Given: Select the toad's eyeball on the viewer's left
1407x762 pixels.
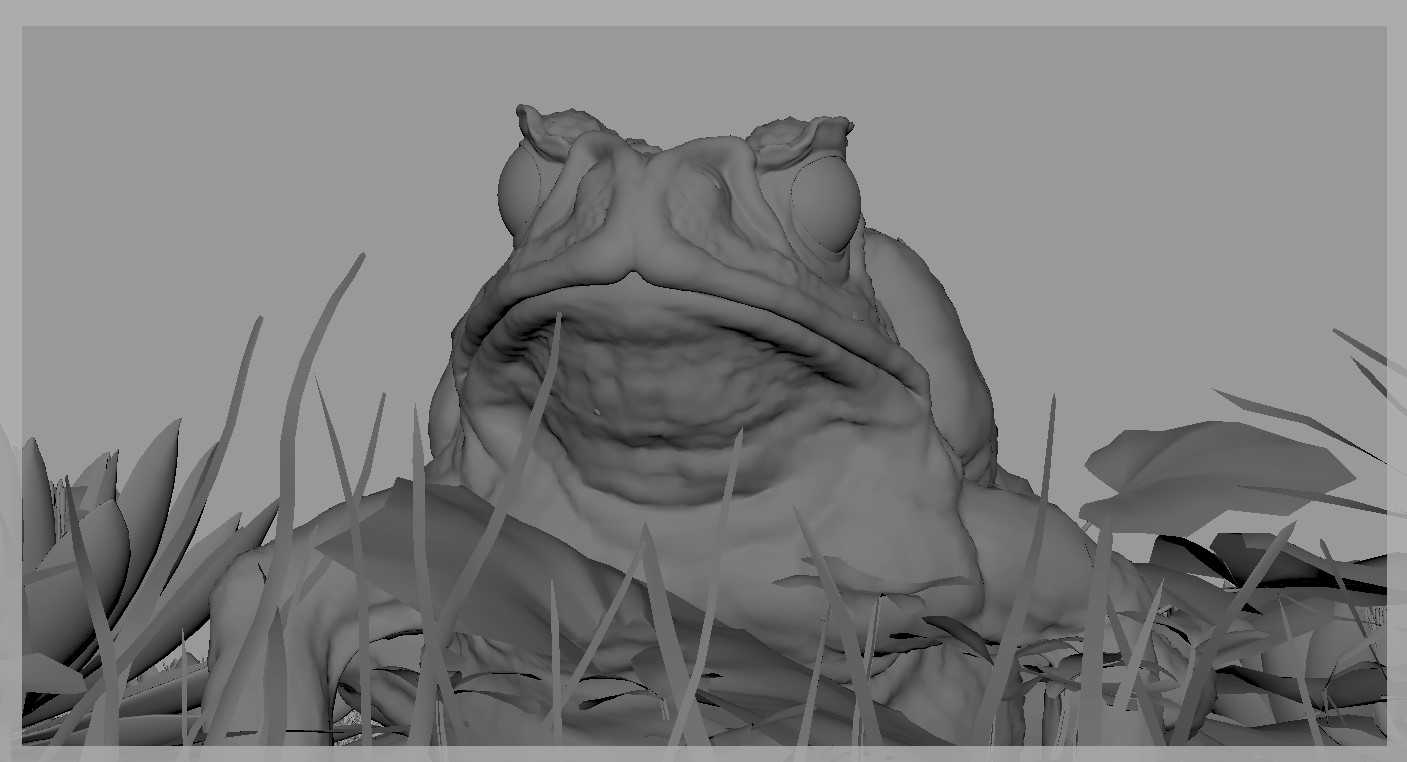Looking at the screenshot, I should [x=519, y=190].
